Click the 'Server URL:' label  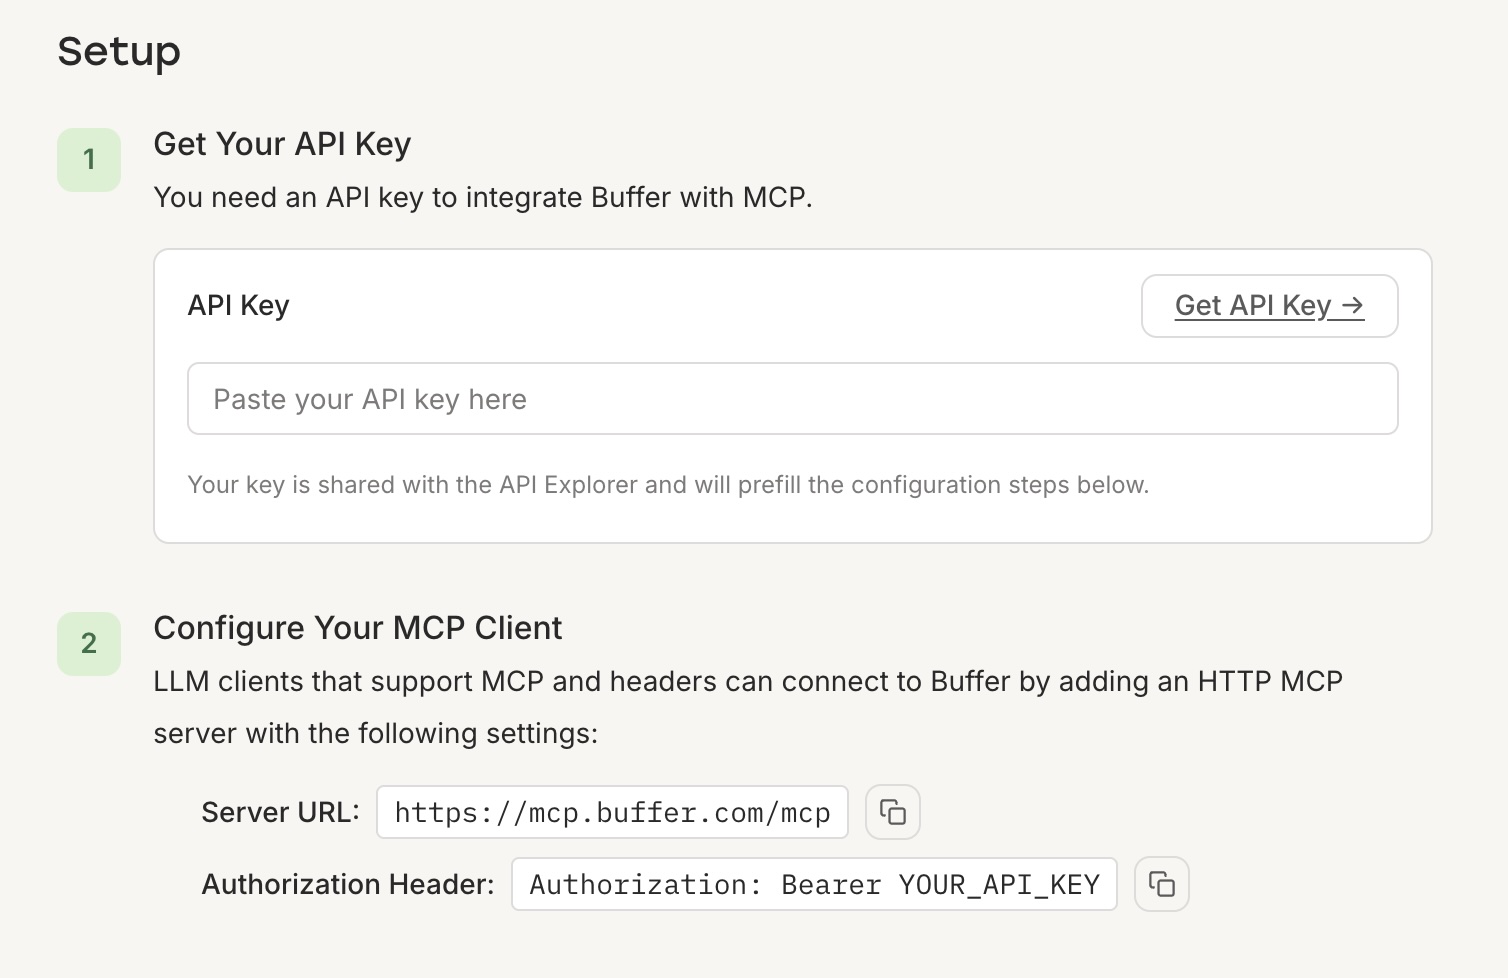point(280,812)
